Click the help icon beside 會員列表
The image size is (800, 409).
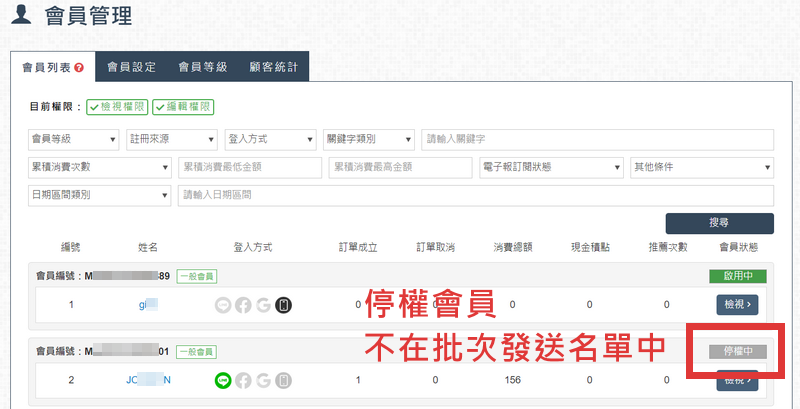coord(79,67)
